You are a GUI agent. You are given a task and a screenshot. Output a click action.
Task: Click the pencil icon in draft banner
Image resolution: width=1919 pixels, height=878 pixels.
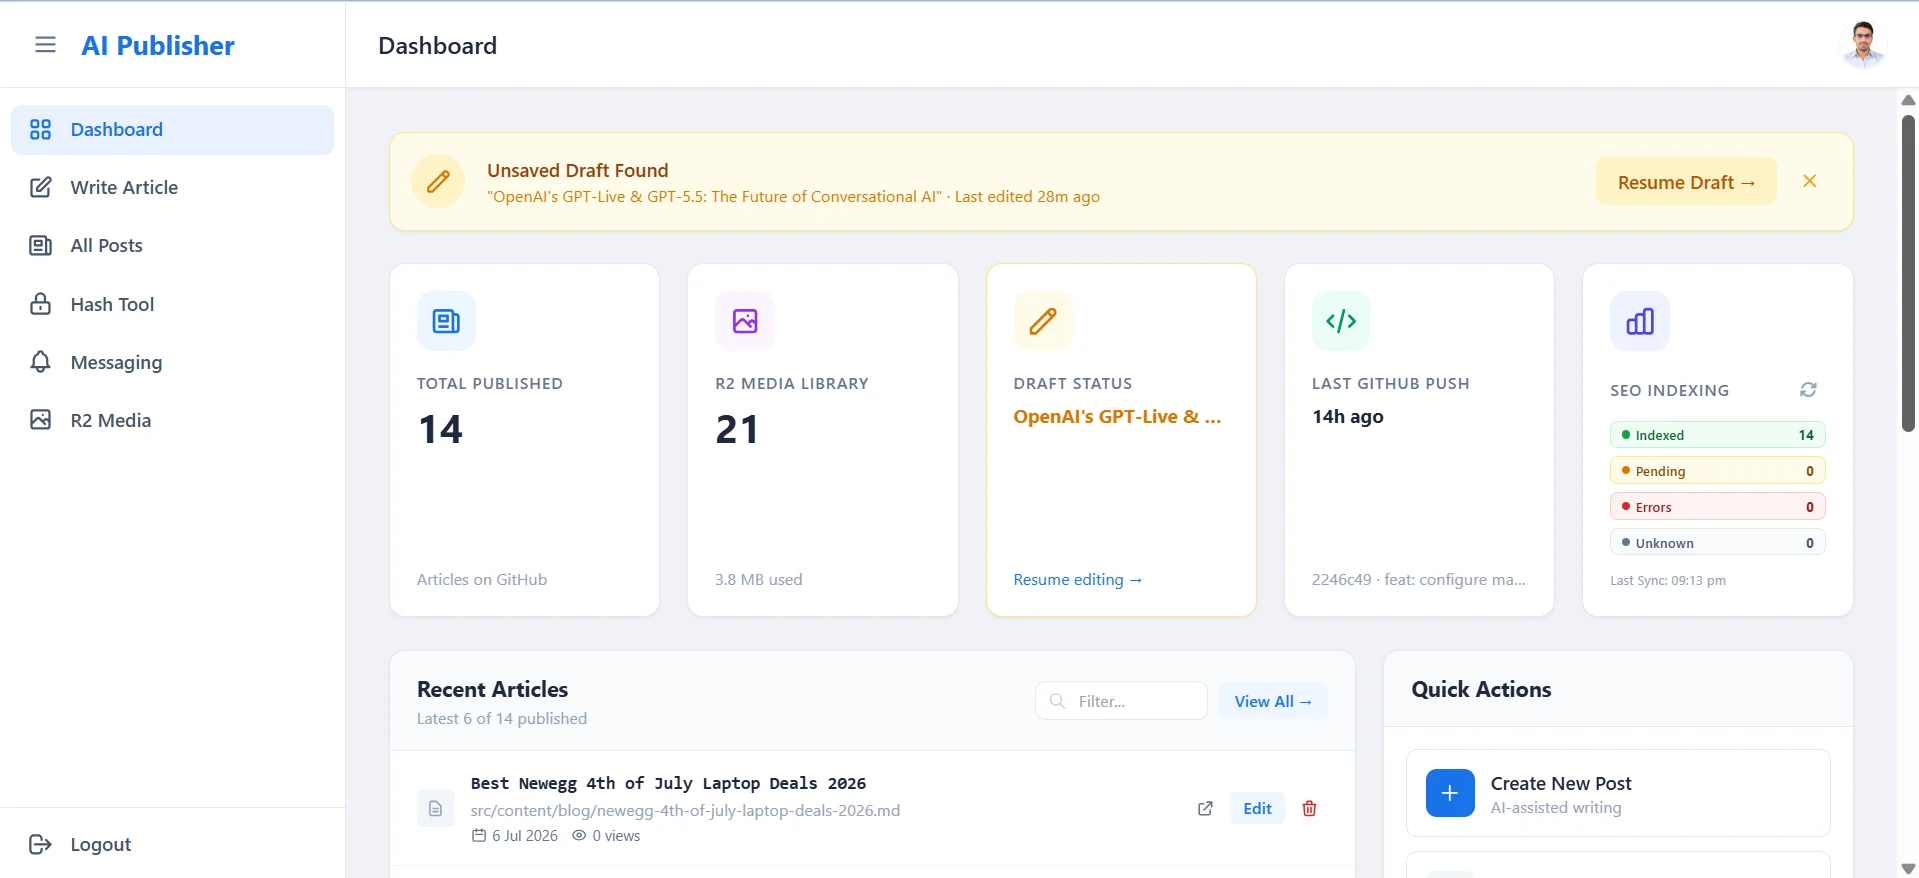click(x=438, y=182)
